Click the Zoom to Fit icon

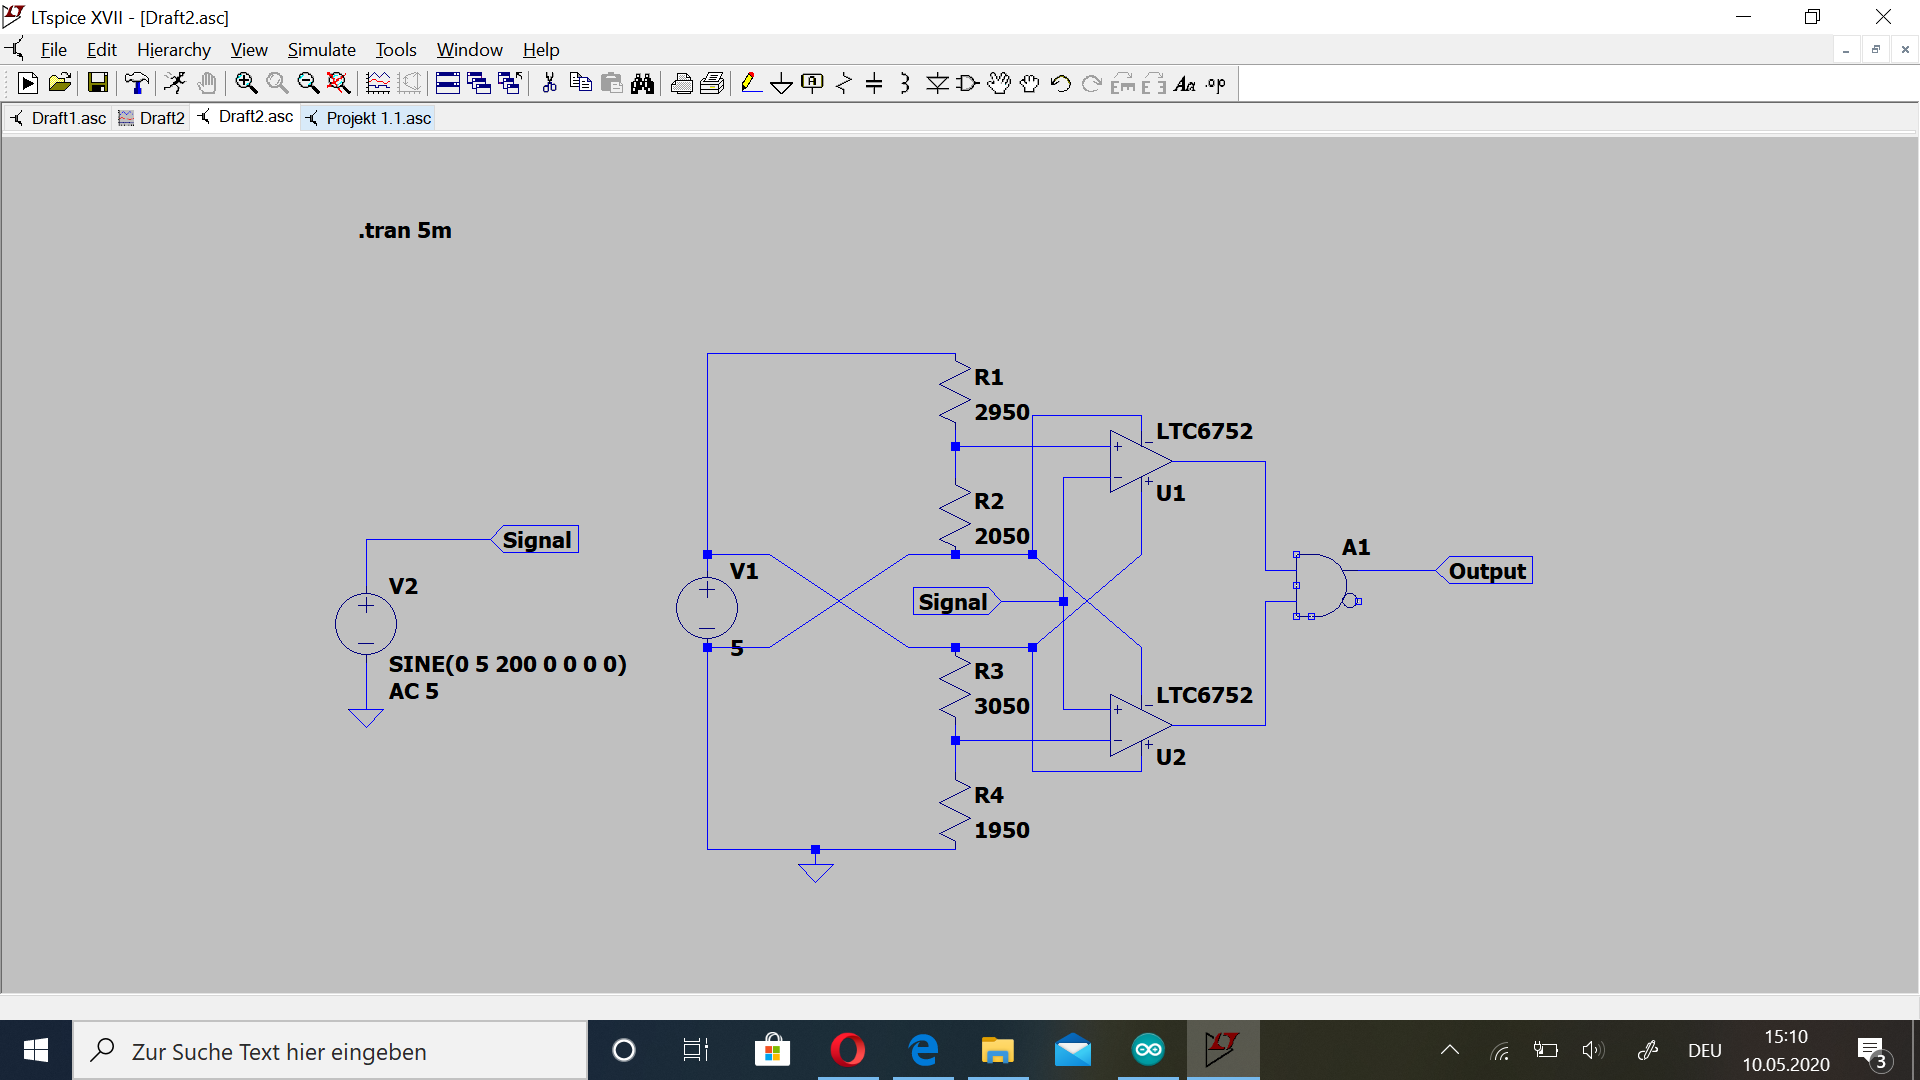pos(339,84)
